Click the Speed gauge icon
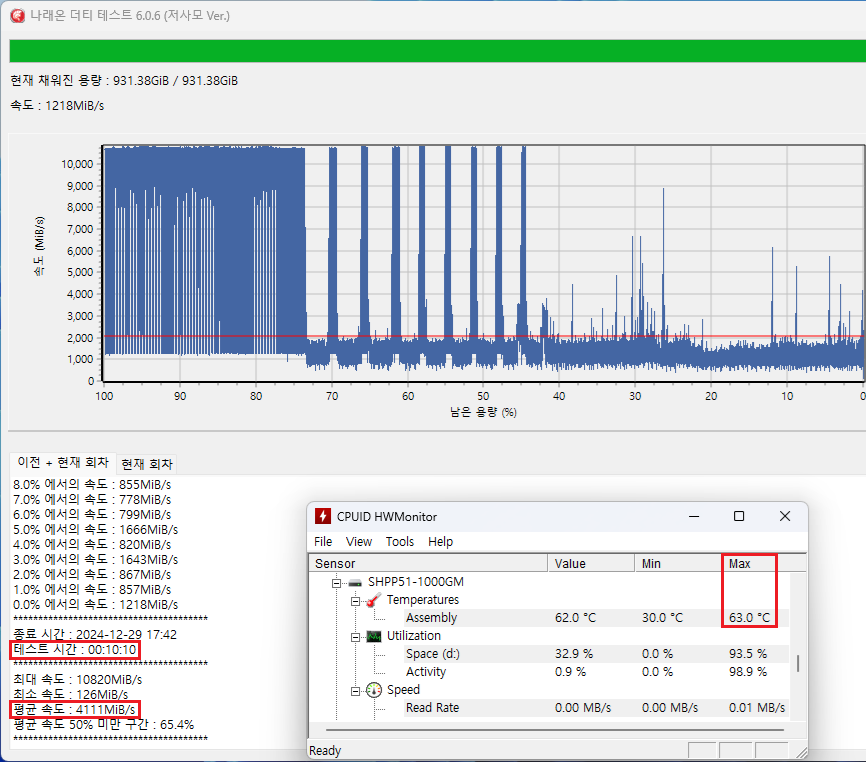Image resolution: width=866 pixels, height=762 pixels. (374, 690)
